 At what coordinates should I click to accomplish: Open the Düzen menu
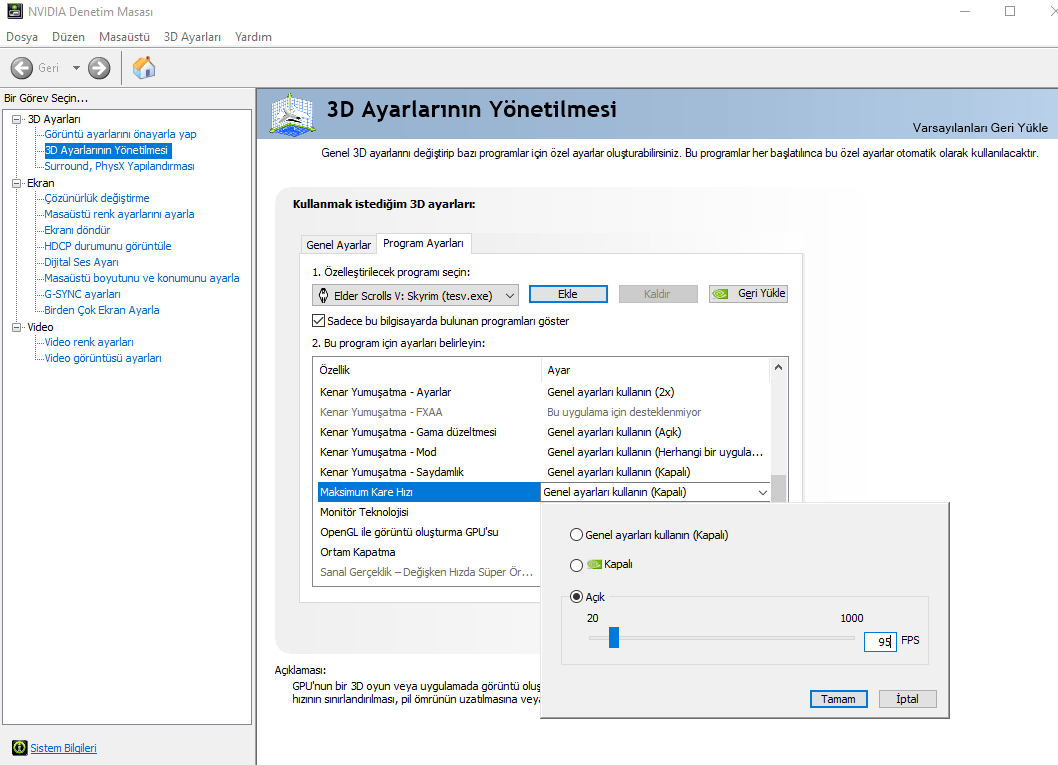68,36
